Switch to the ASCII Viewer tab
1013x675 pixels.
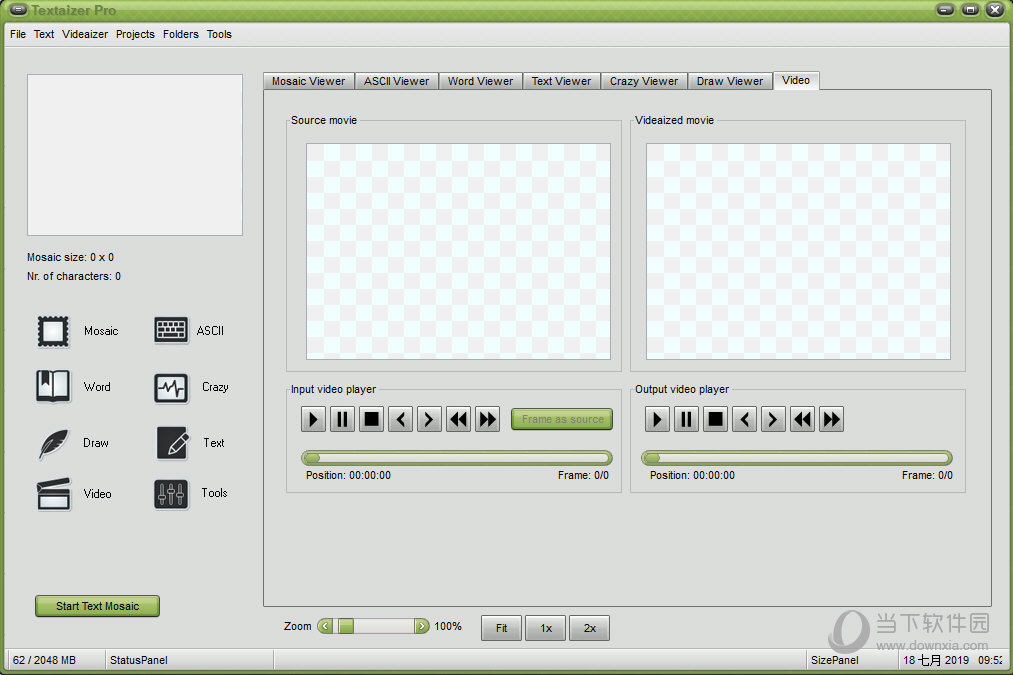click(397, 81)
